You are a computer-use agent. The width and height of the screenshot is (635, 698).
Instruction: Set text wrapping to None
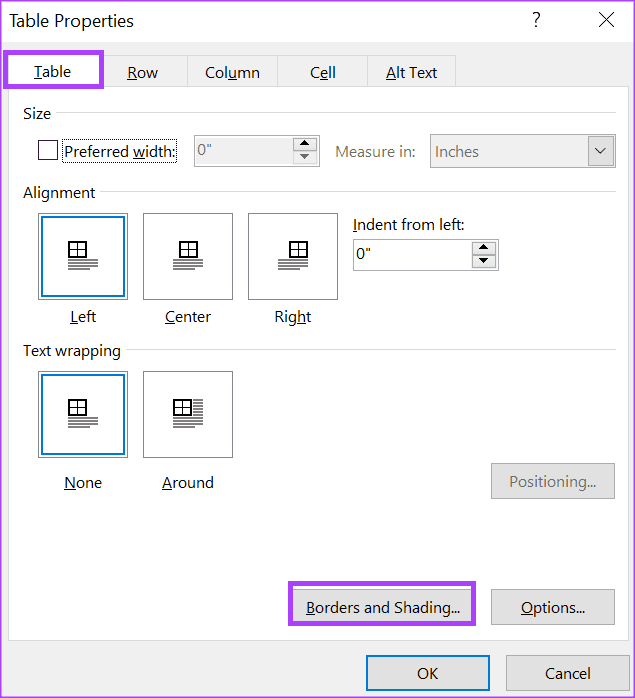pos(83,414)
